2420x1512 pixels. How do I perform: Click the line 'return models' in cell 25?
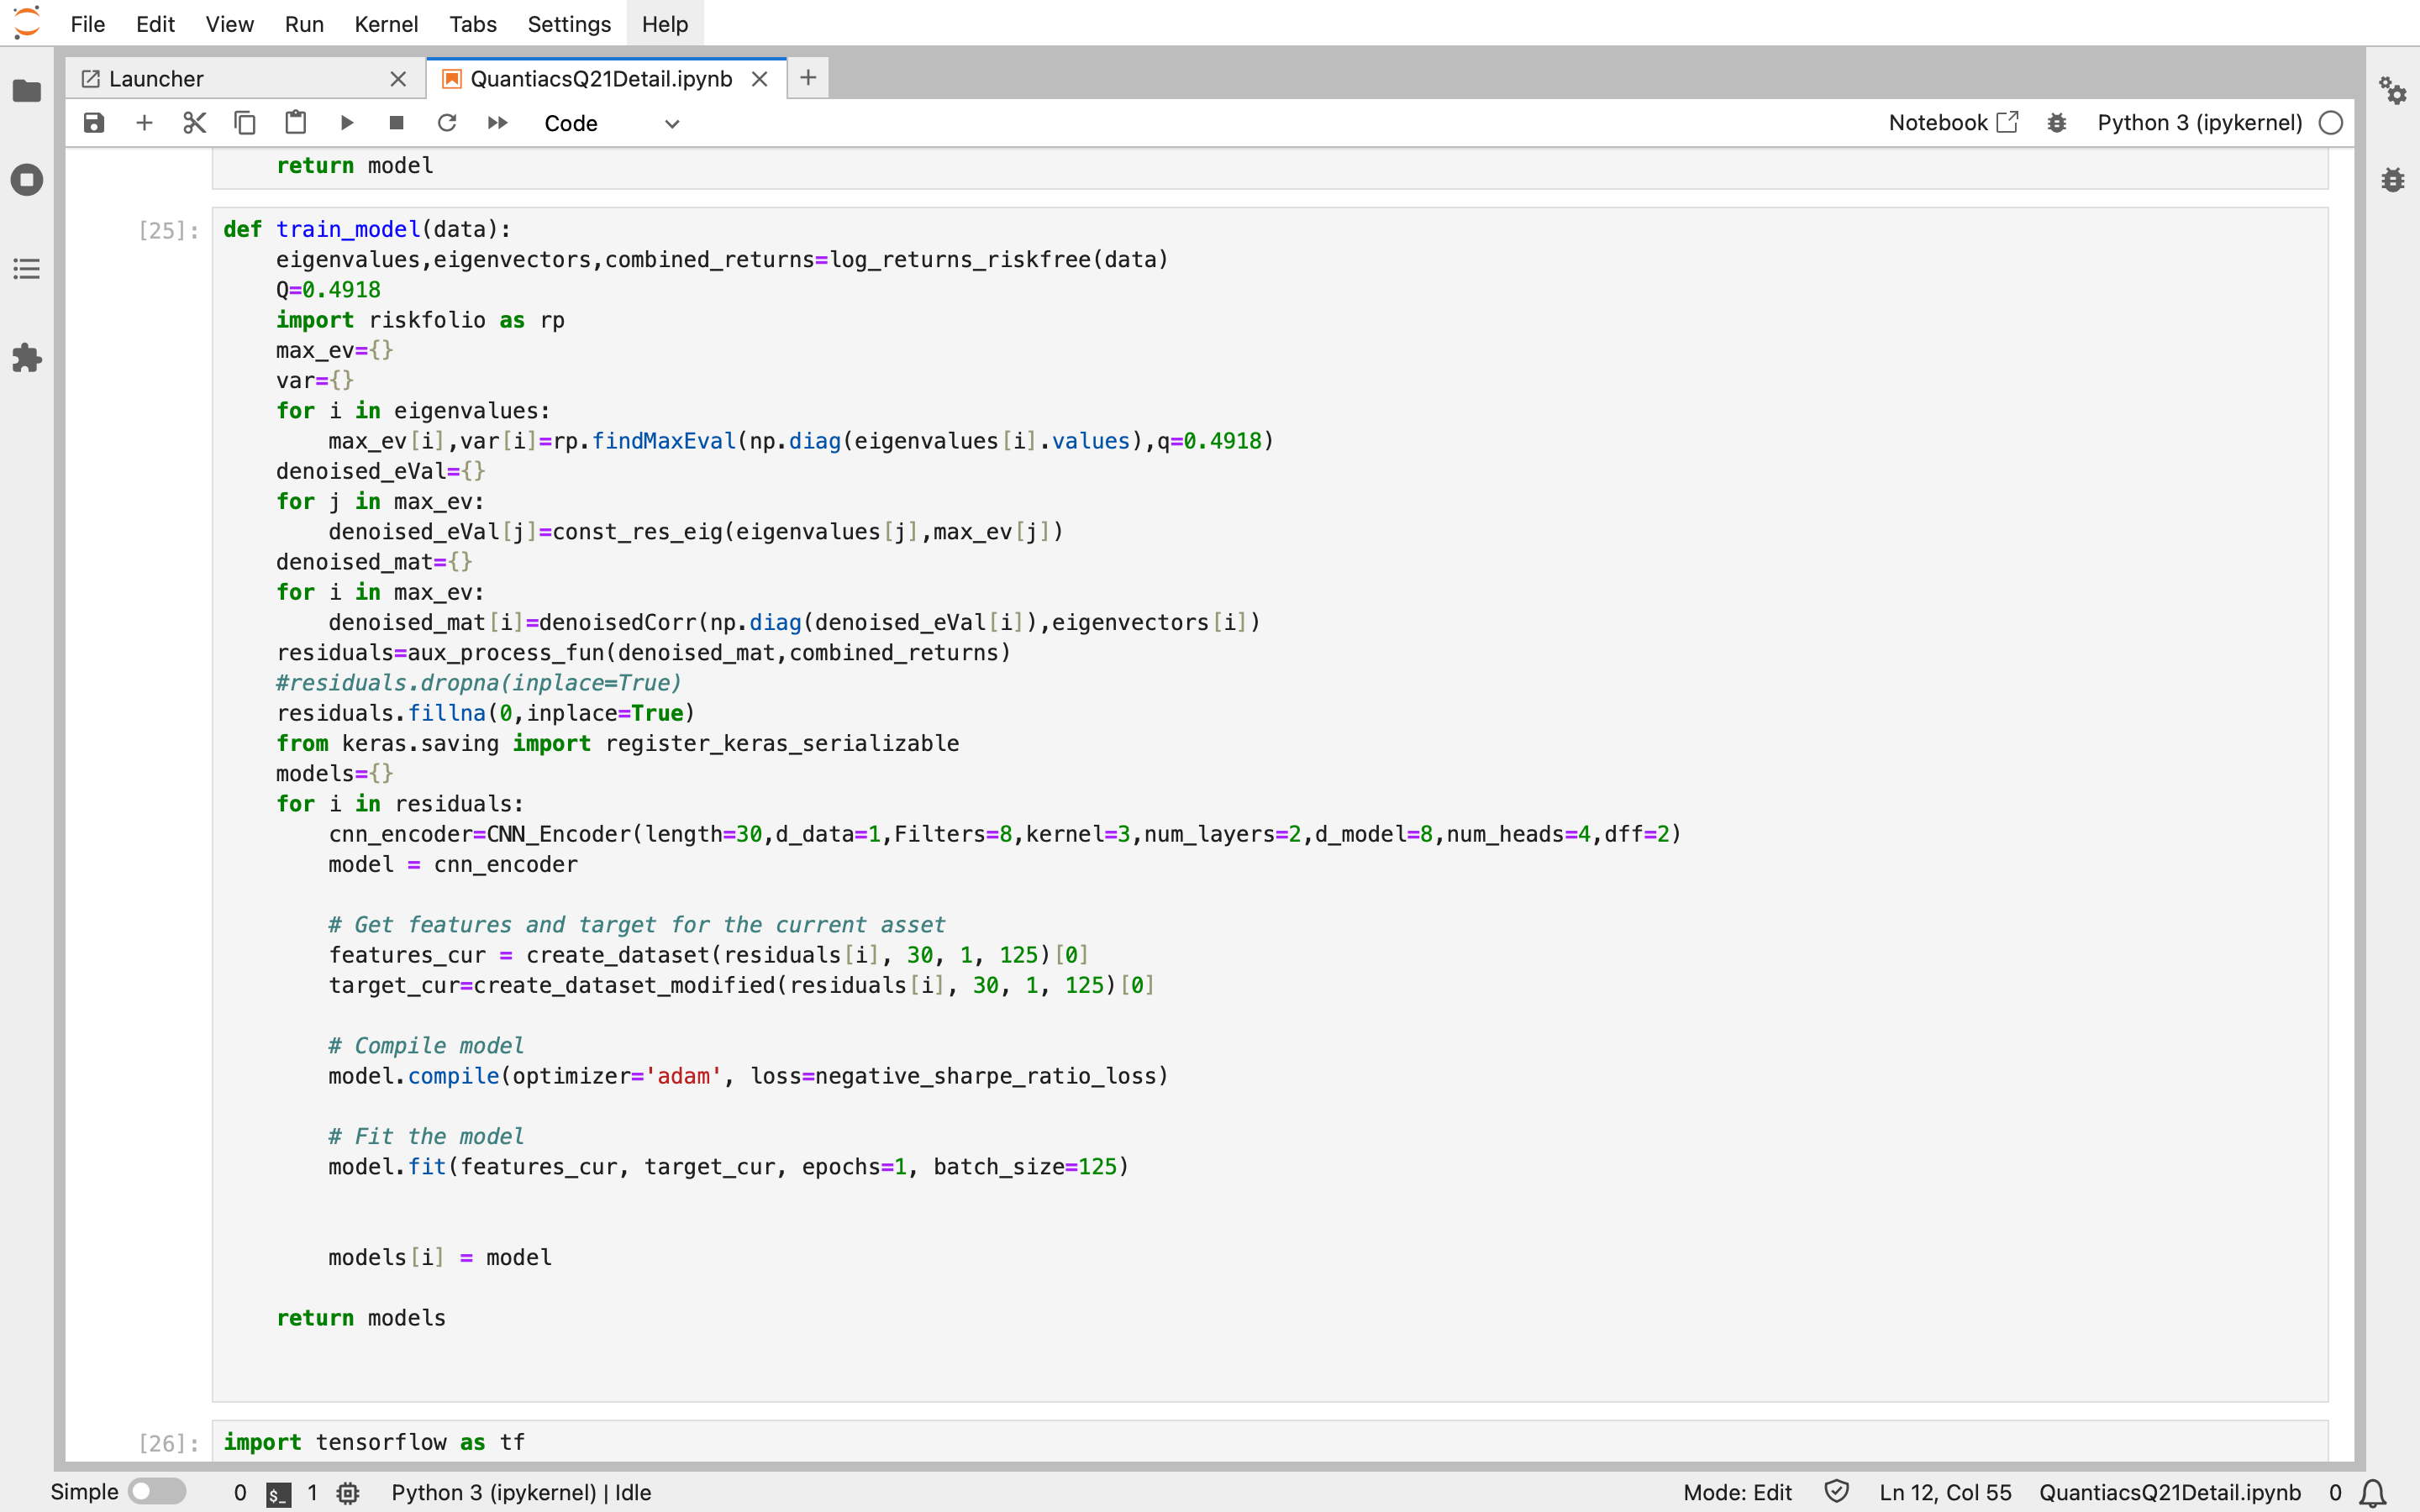[x=361, y=1318]
